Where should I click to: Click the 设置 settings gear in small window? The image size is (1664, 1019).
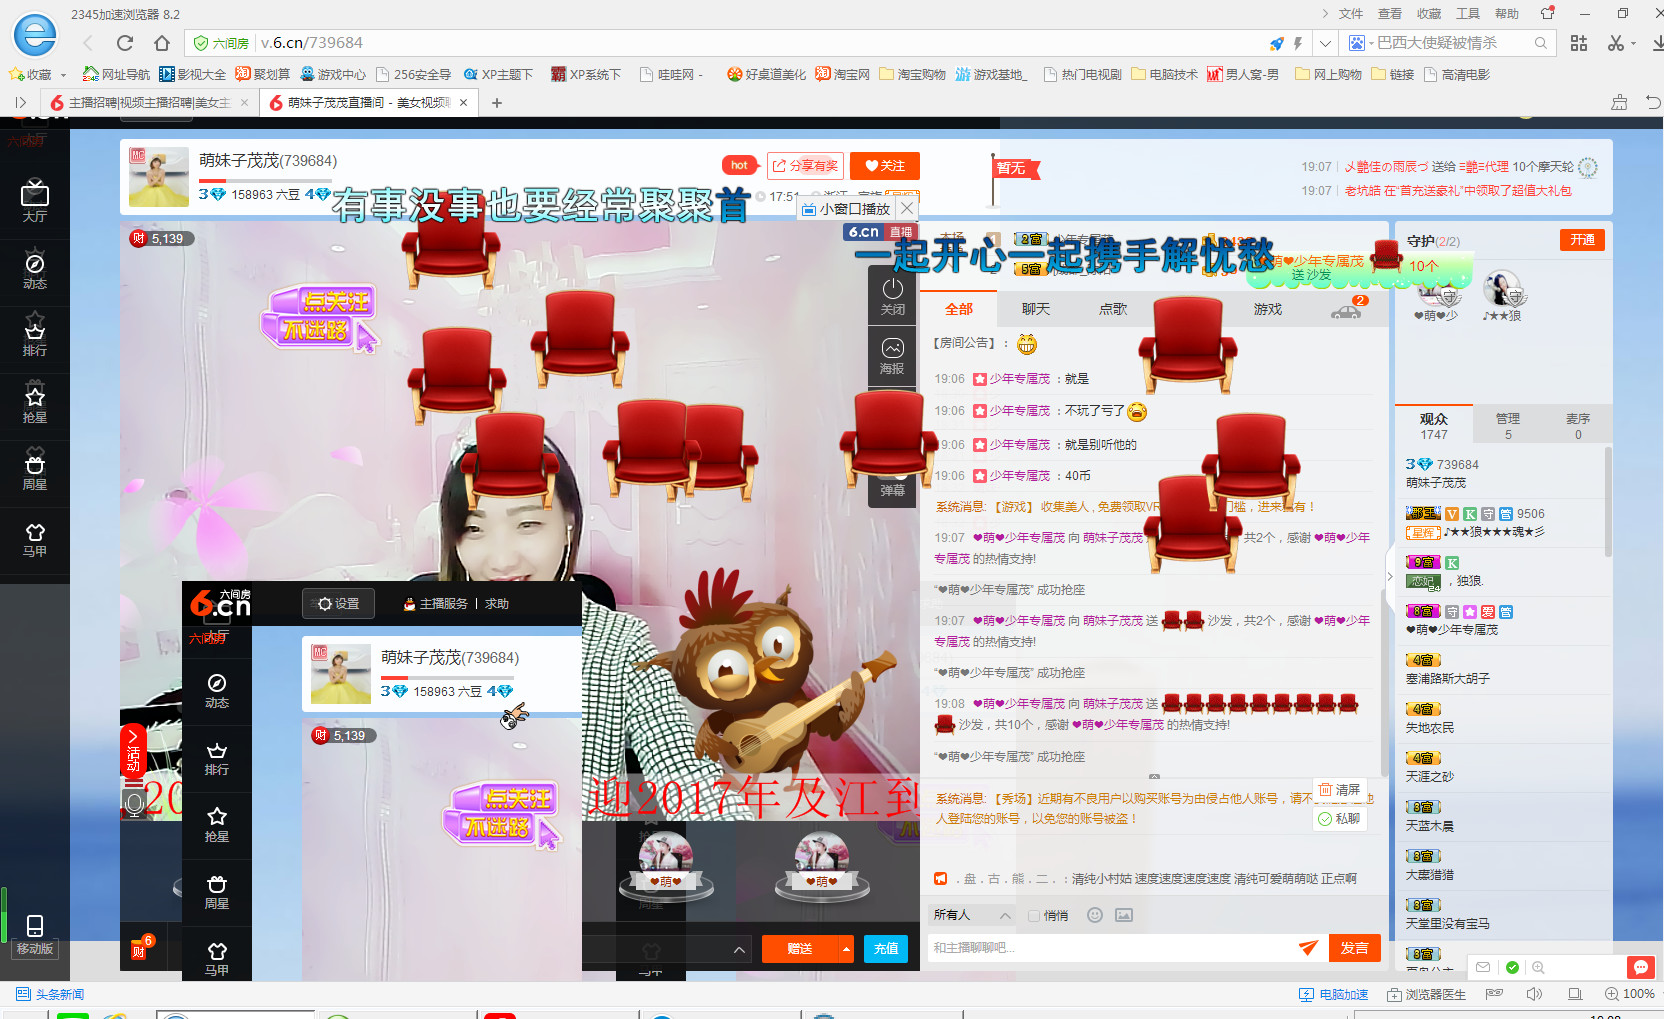(338, 604)
